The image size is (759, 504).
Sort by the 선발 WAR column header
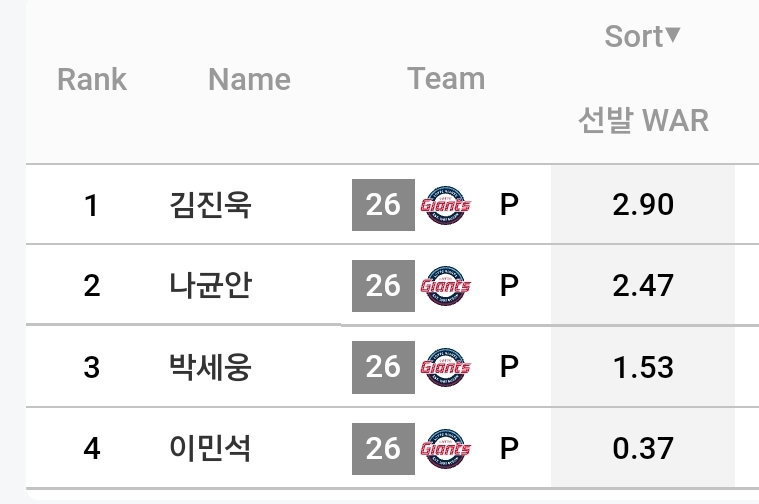click(643, 120)
